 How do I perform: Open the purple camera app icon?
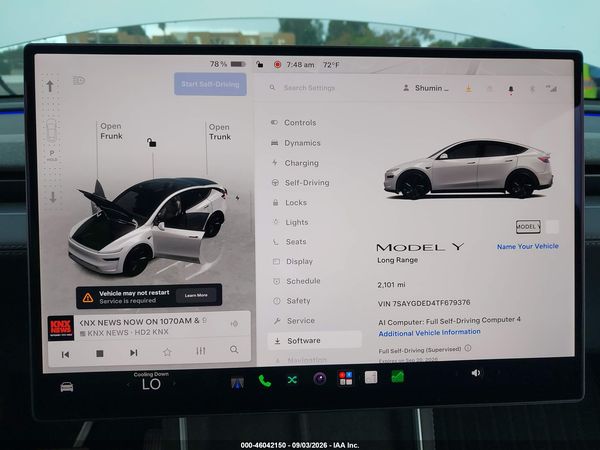[x=320, y=379]
